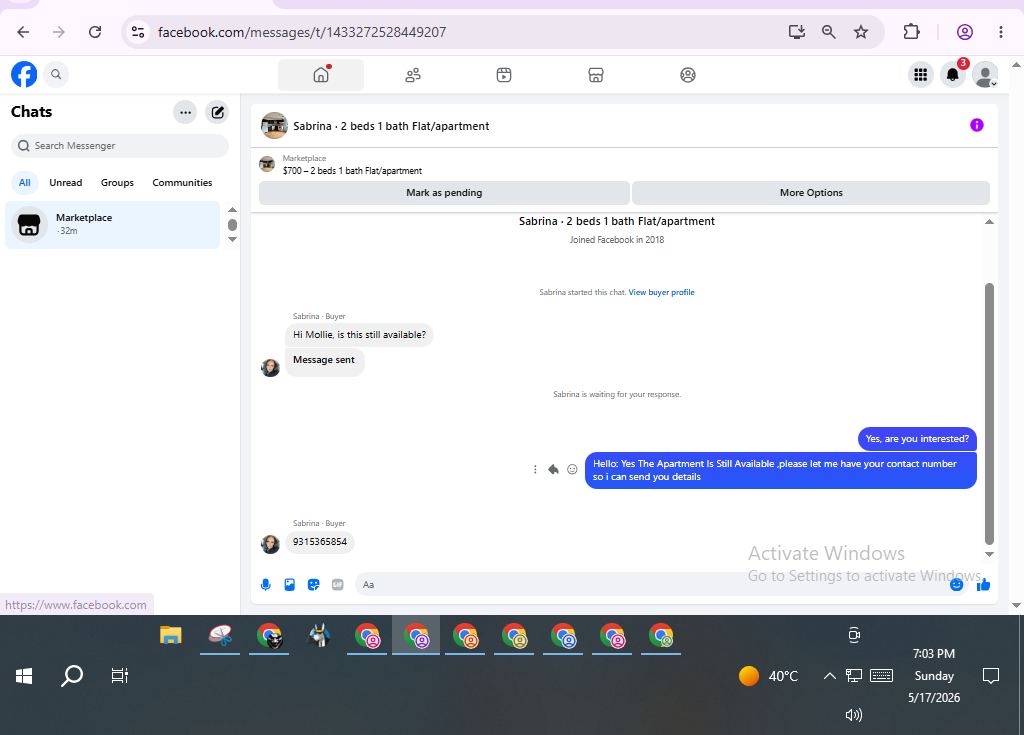Open Windows Start menu
The image size is (1024, 735).
[24, 676]
